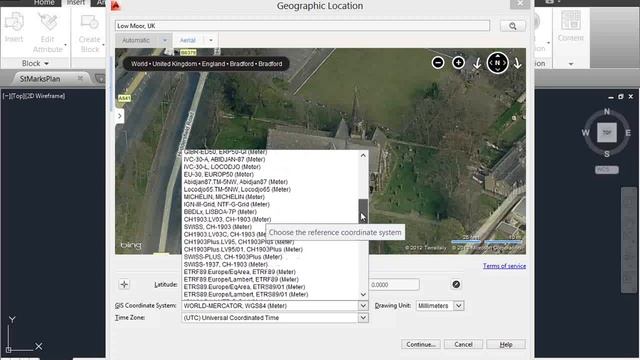Screen dimensions: 640x360
Task: Click the arrow left of the compass
Action: point(477,63)
